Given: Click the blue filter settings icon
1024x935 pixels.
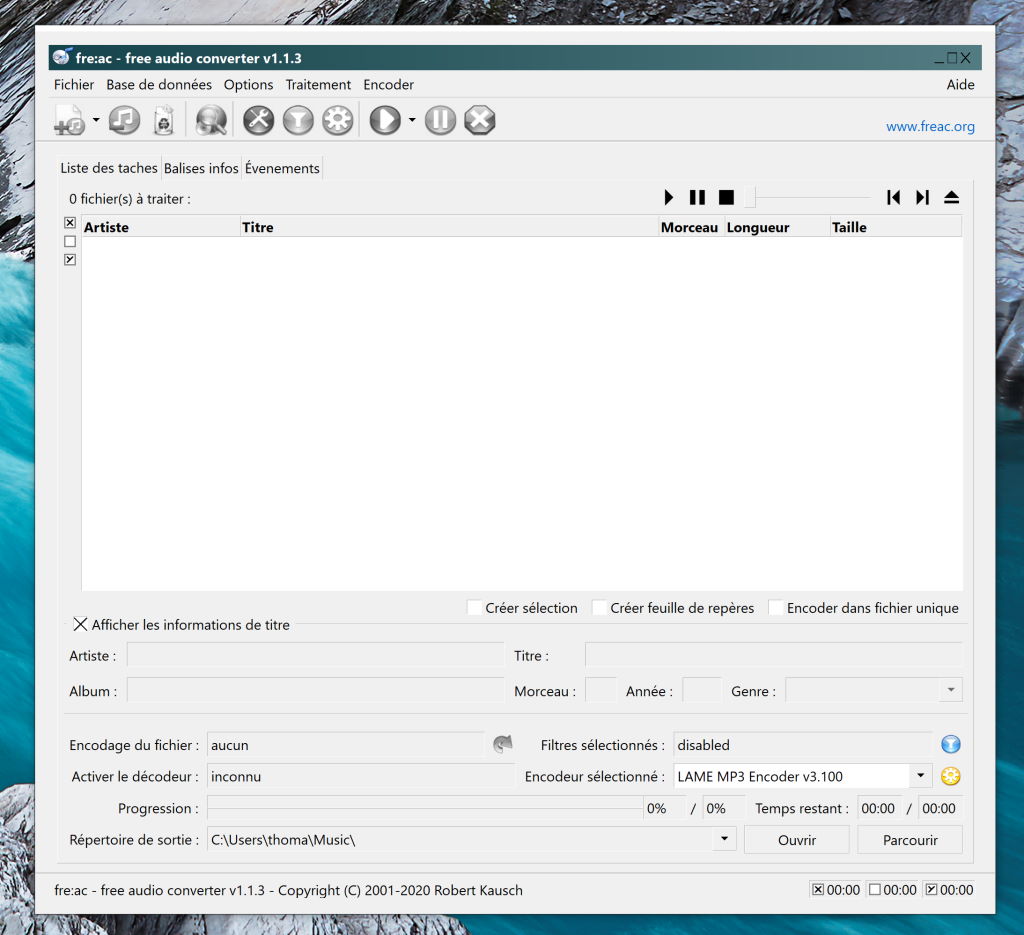Looking at the screenshot, I should pyautogui.click(x=950, y=744).
